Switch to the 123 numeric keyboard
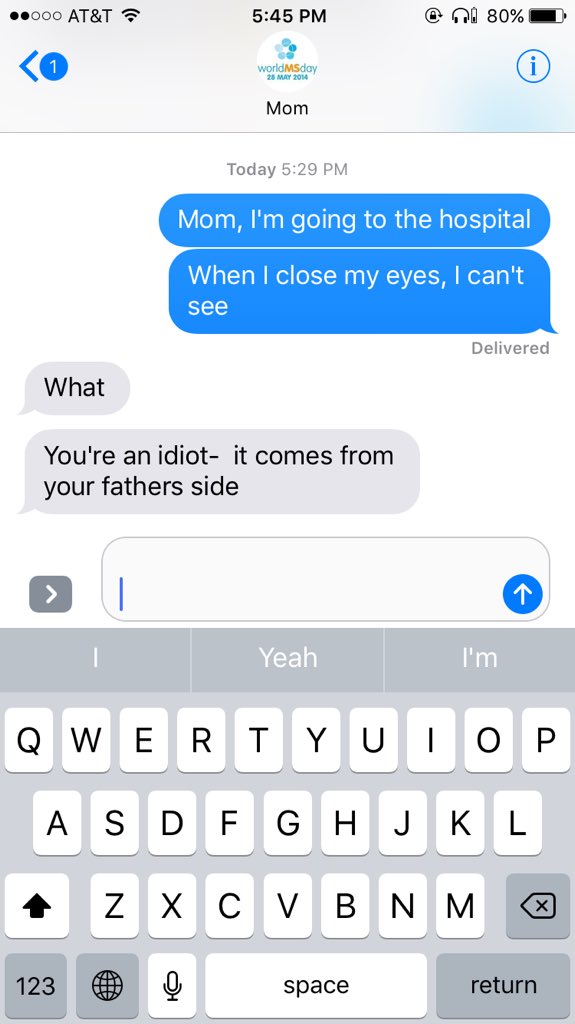The image size is (575, 1024). (x=35, y=985)
